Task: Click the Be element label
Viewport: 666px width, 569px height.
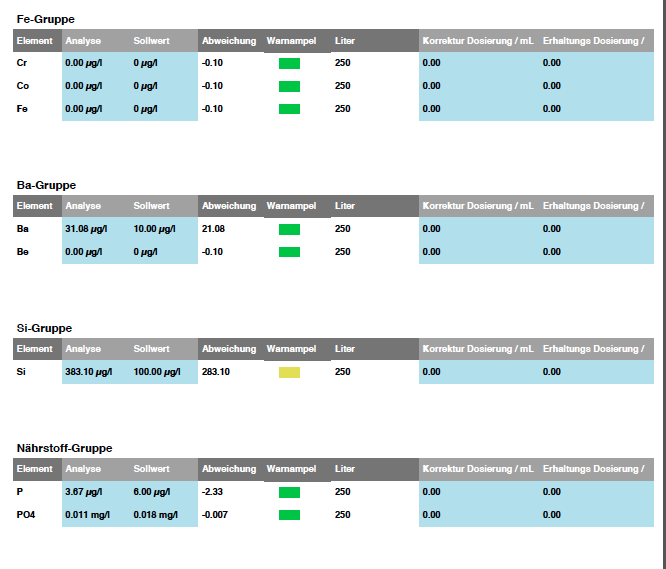Action: tap(23, 252)
